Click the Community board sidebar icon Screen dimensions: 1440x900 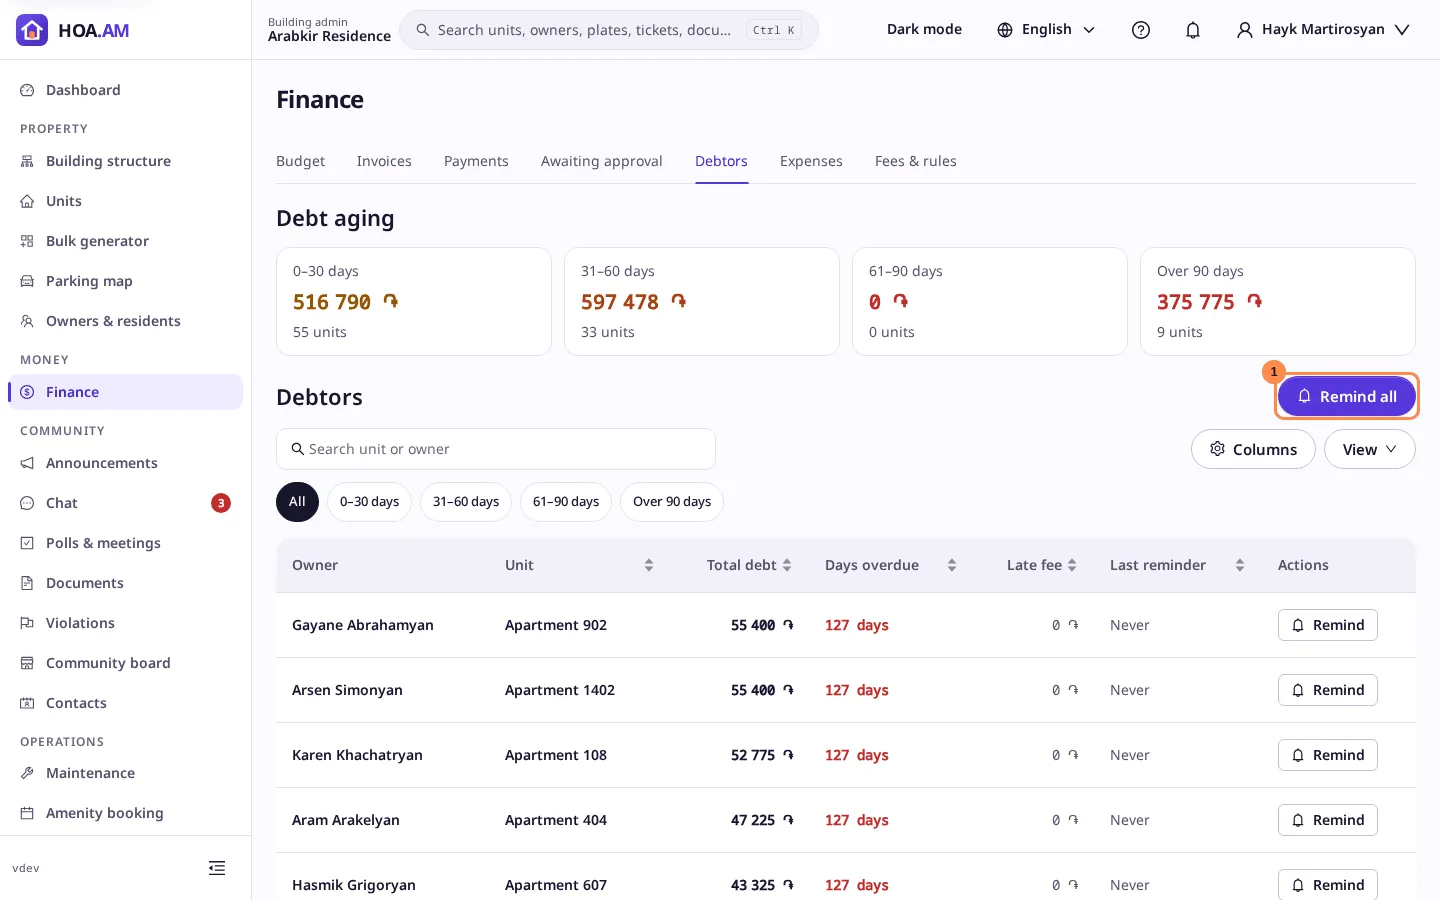[27, 663]
